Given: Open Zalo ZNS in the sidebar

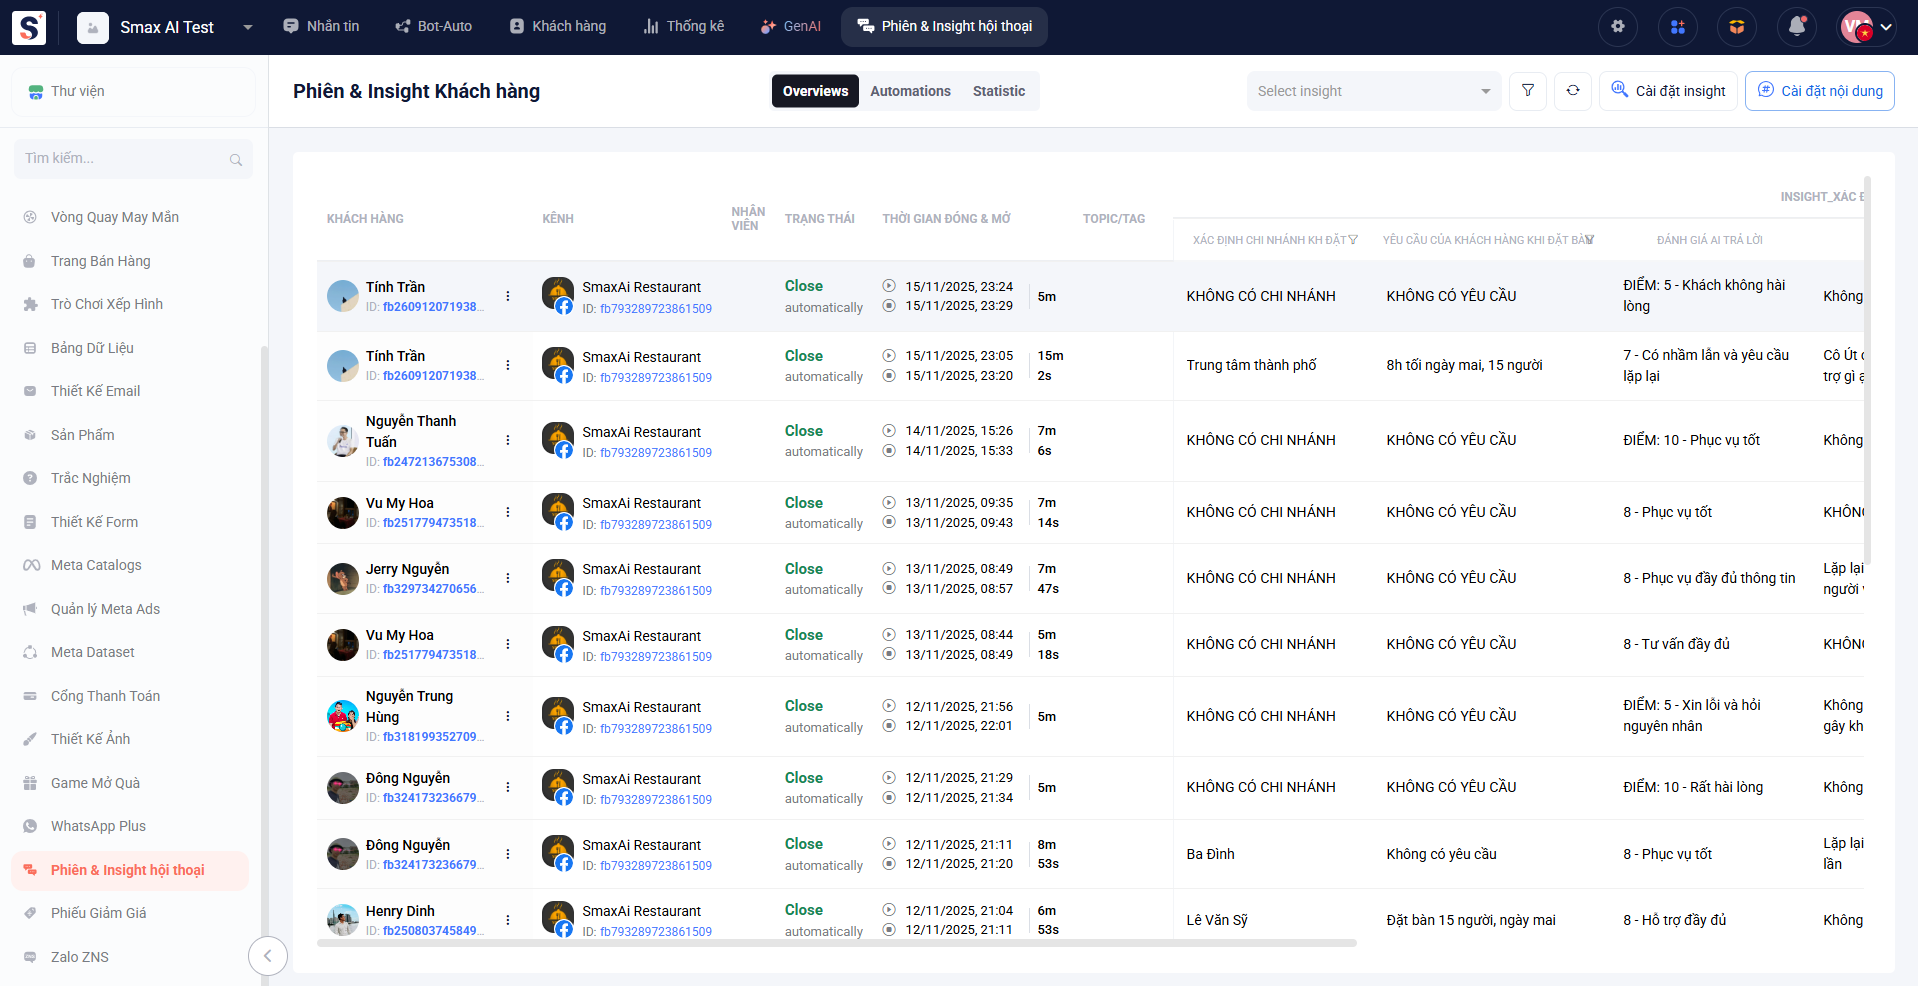Looking at the screenshot, I should pyautogui.click(x=80, y=957).
